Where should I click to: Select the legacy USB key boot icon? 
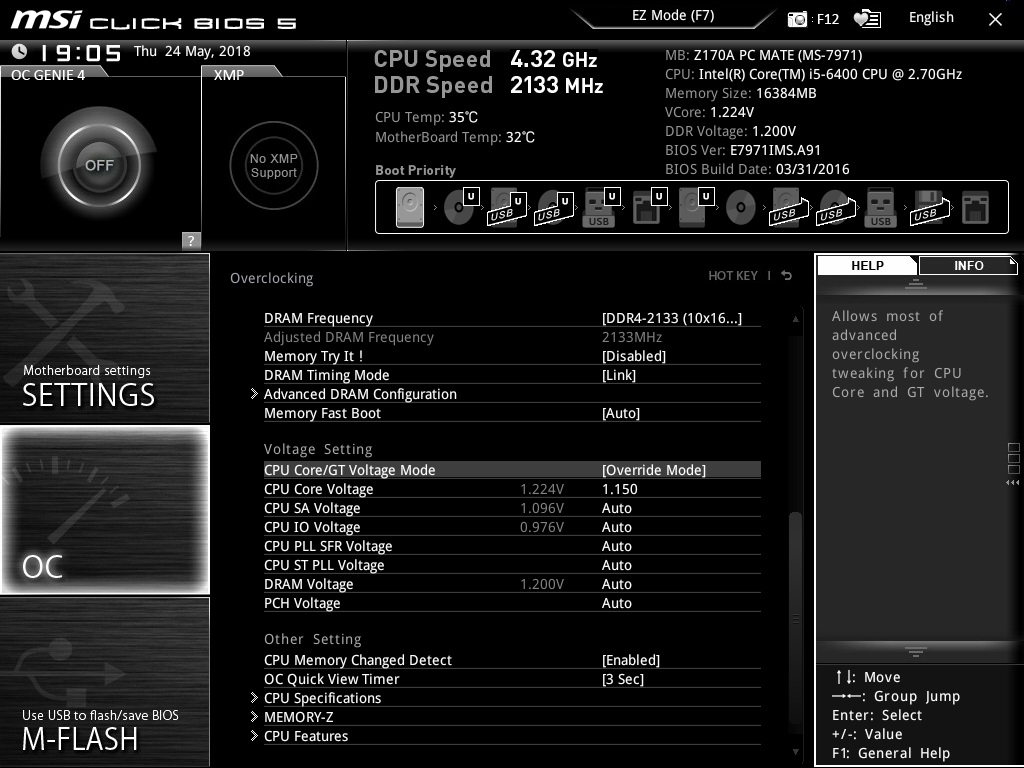click(x=880, y=208)
